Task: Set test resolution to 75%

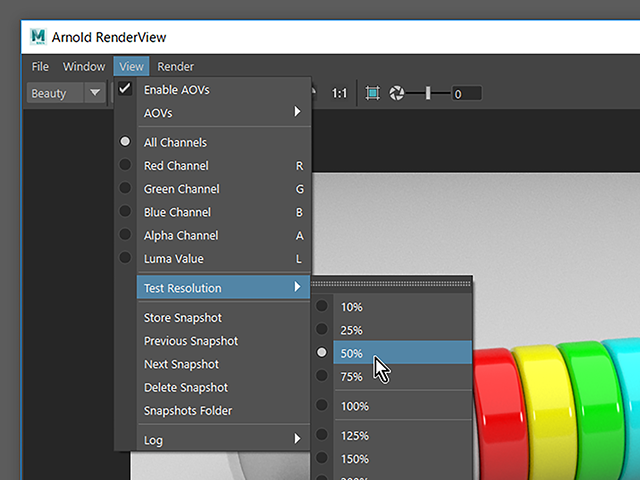Action: pyautogui.click(x=393, y=376)
